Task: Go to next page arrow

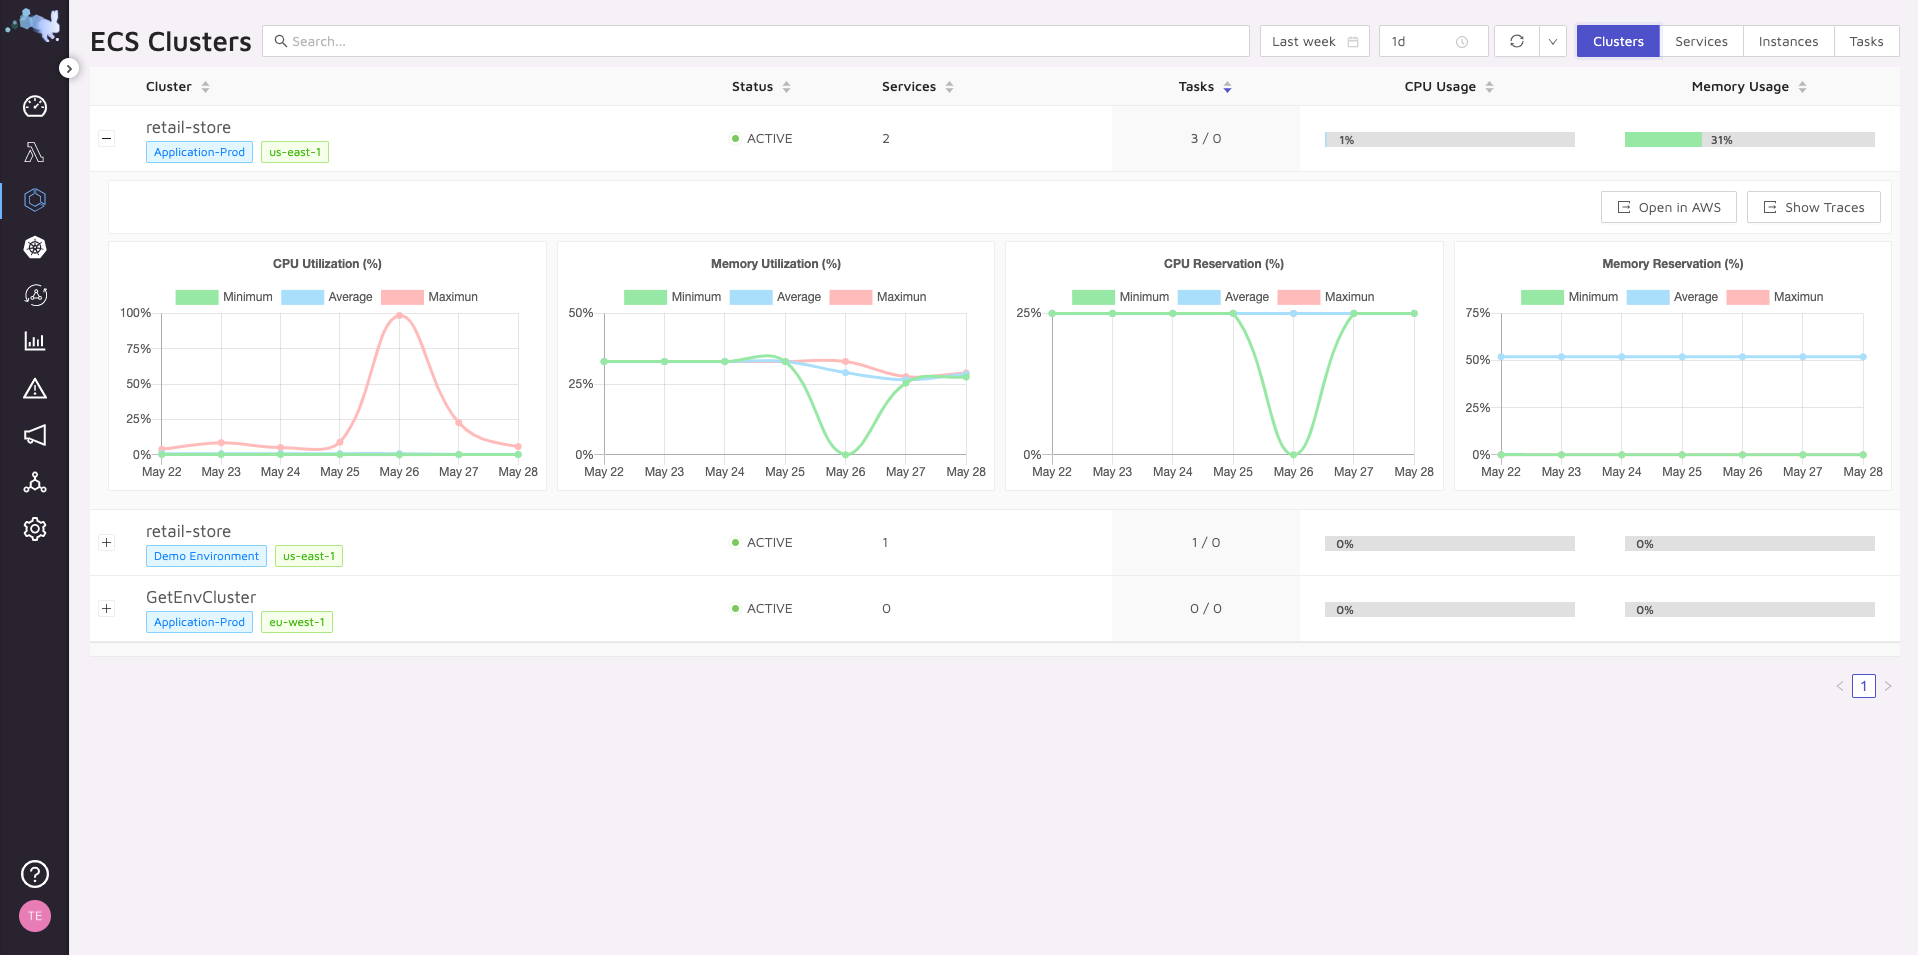Action: click(x=1888, y=686)
